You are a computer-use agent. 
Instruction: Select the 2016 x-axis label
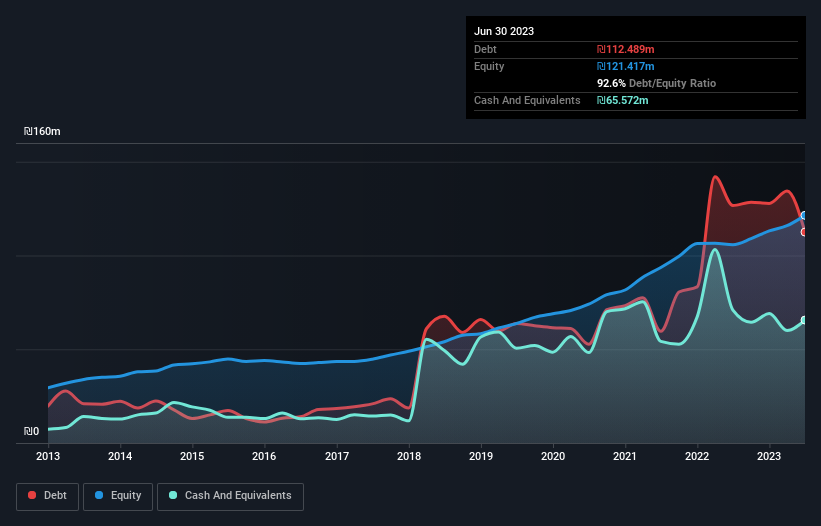point(264,456)
